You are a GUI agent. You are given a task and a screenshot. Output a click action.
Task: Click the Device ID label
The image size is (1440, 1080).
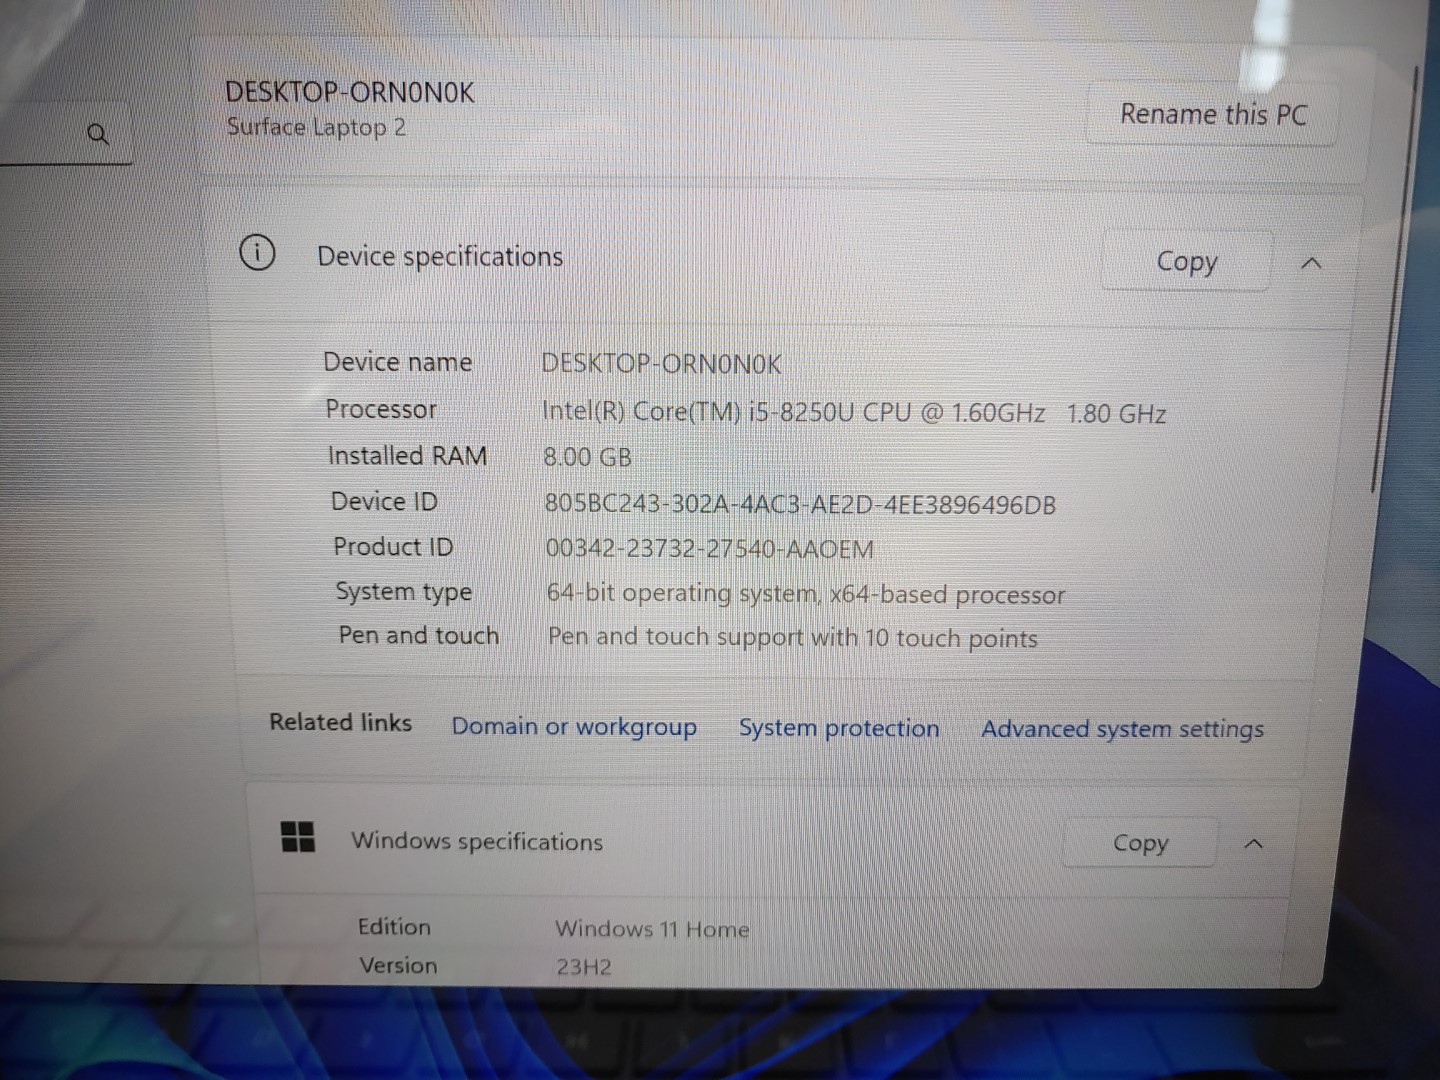[x=384, y=501]
